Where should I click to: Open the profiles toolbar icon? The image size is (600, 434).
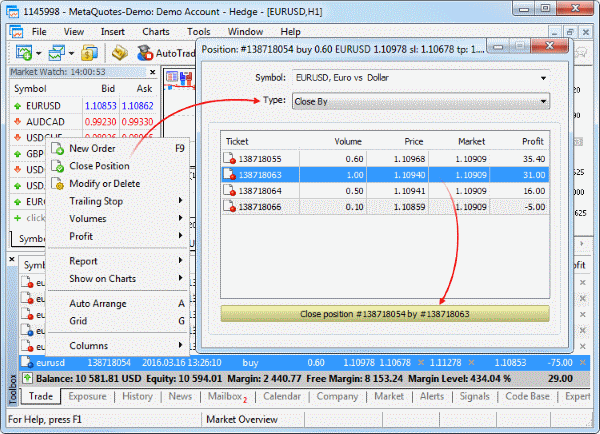(57, 53)
